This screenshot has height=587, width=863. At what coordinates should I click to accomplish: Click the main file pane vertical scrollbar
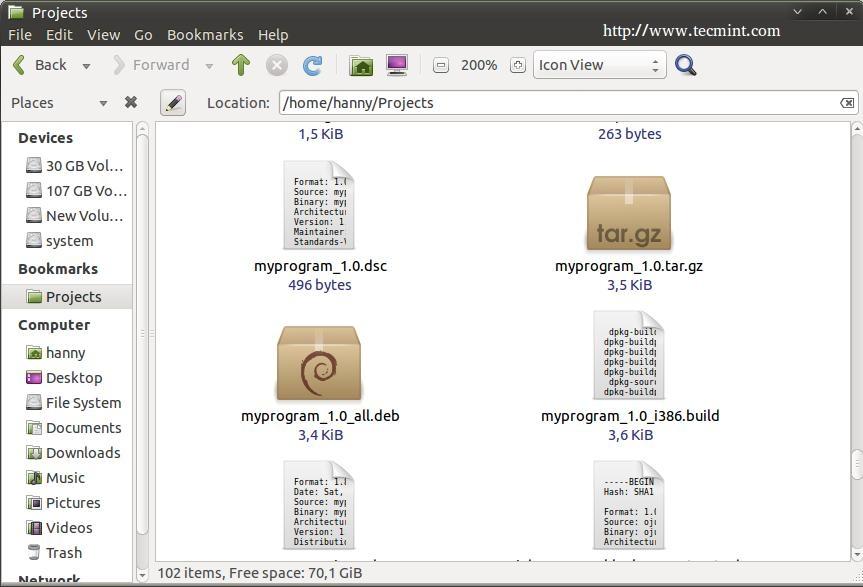856,340
